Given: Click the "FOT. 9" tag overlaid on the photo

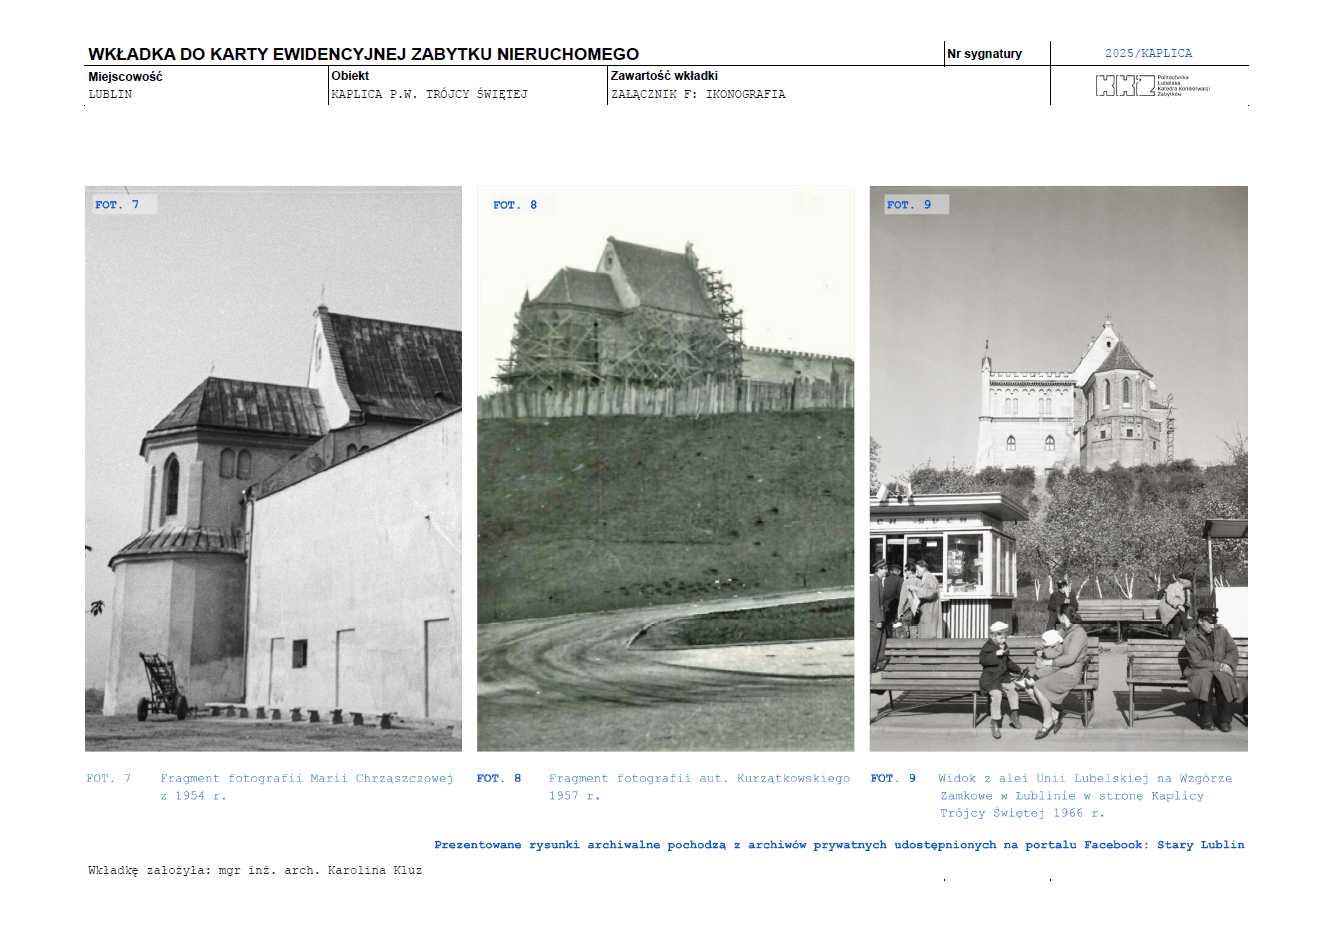Looking at the screenshot, I should point(909,204).
